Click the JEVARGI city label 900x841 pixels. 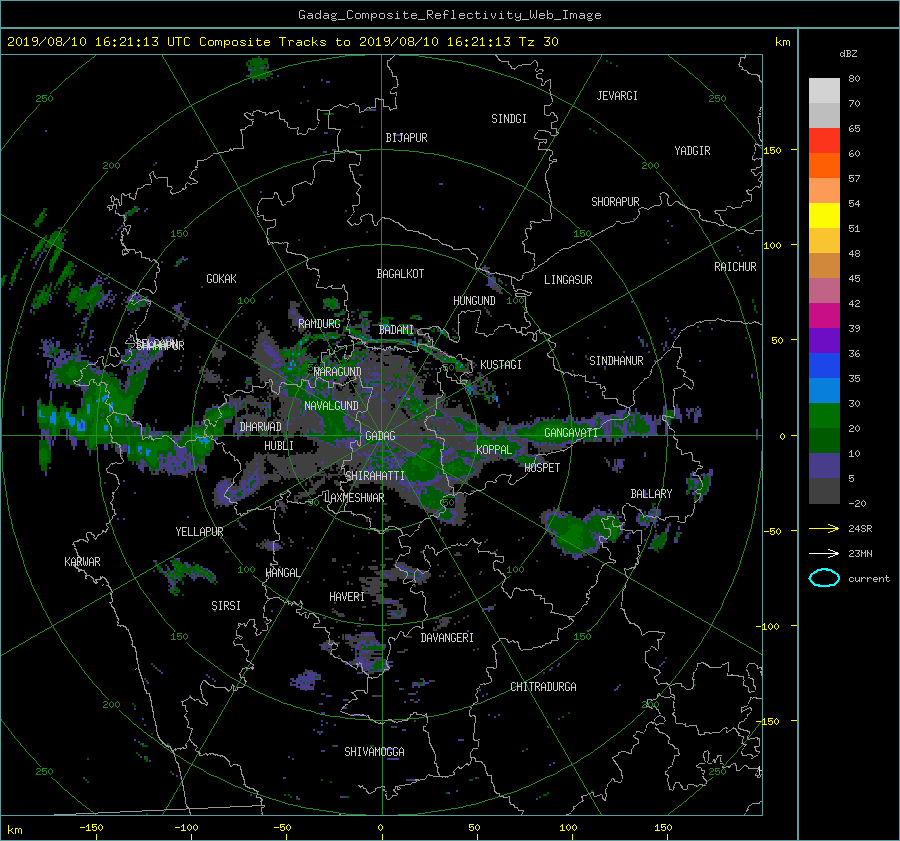click(x=617, y=96)
